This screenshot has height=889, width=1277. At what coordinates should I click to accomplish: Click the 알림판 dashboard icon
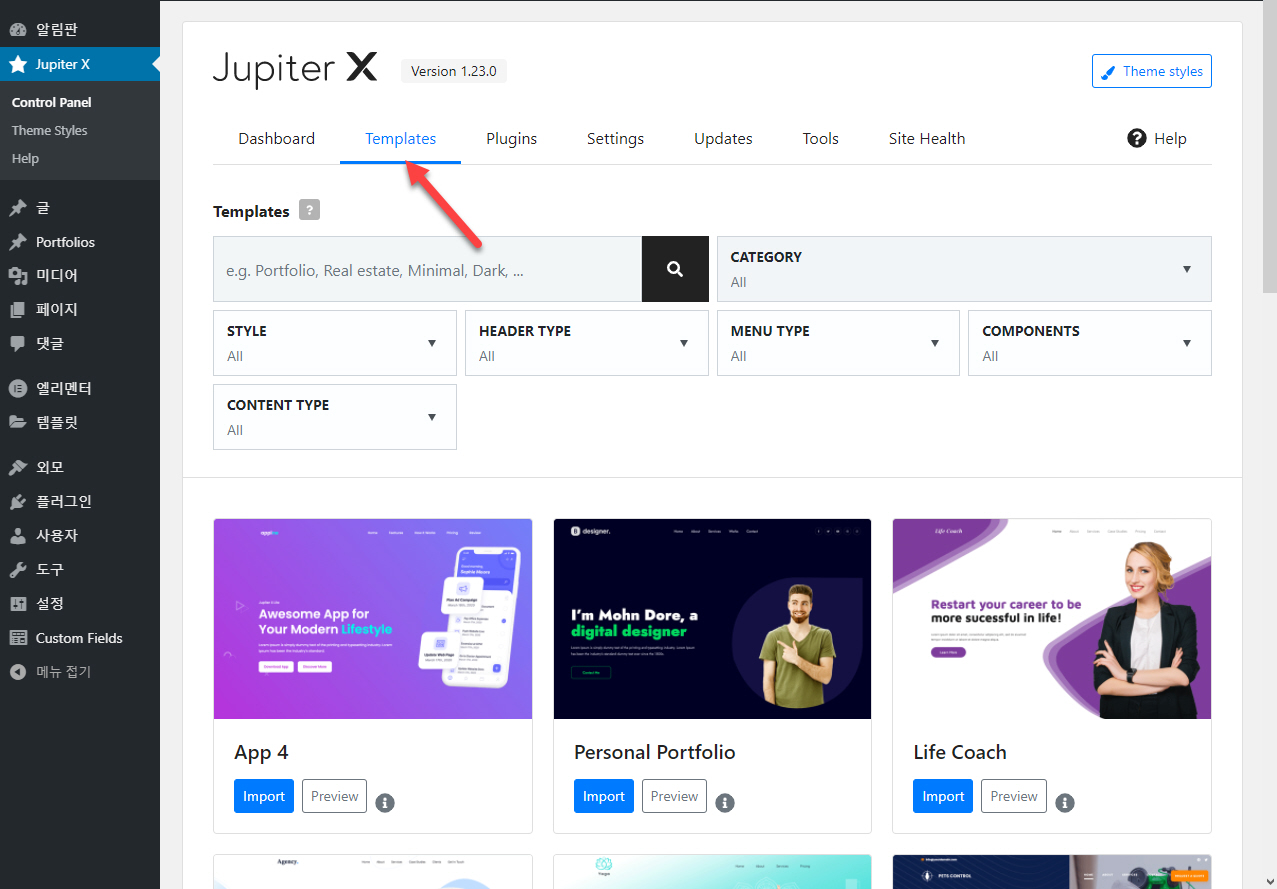(18, 30)
